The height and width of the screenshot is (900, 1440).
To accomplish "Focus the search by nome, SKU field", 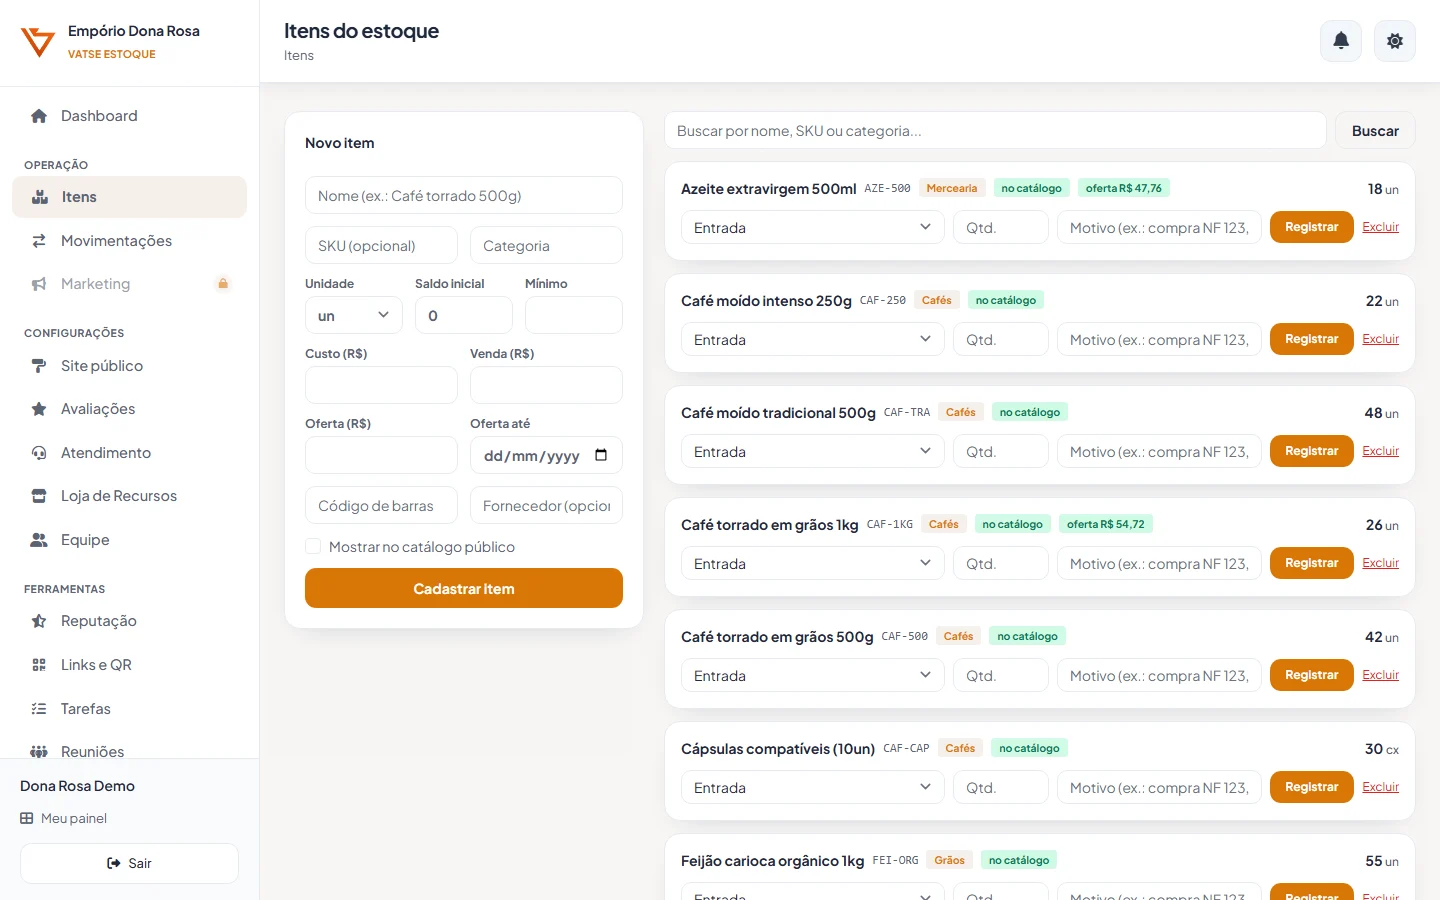I will pyautogui.click(x=995, y=130).
